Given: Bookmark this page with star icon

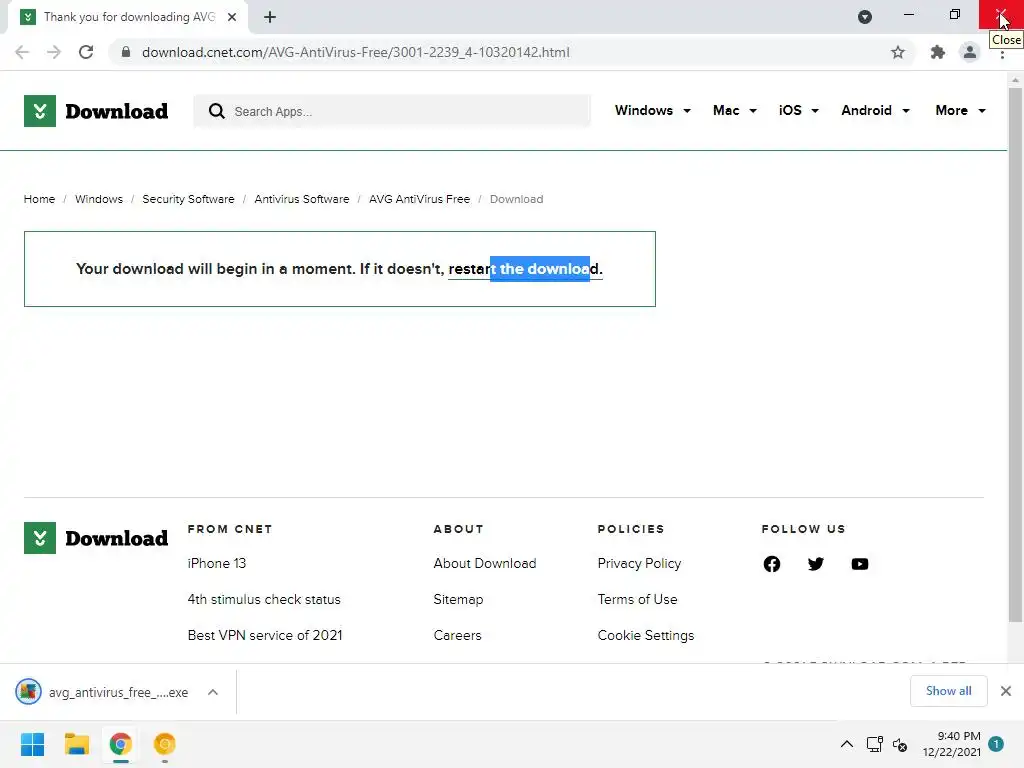Looking at the screenshot, I should 898,52.
